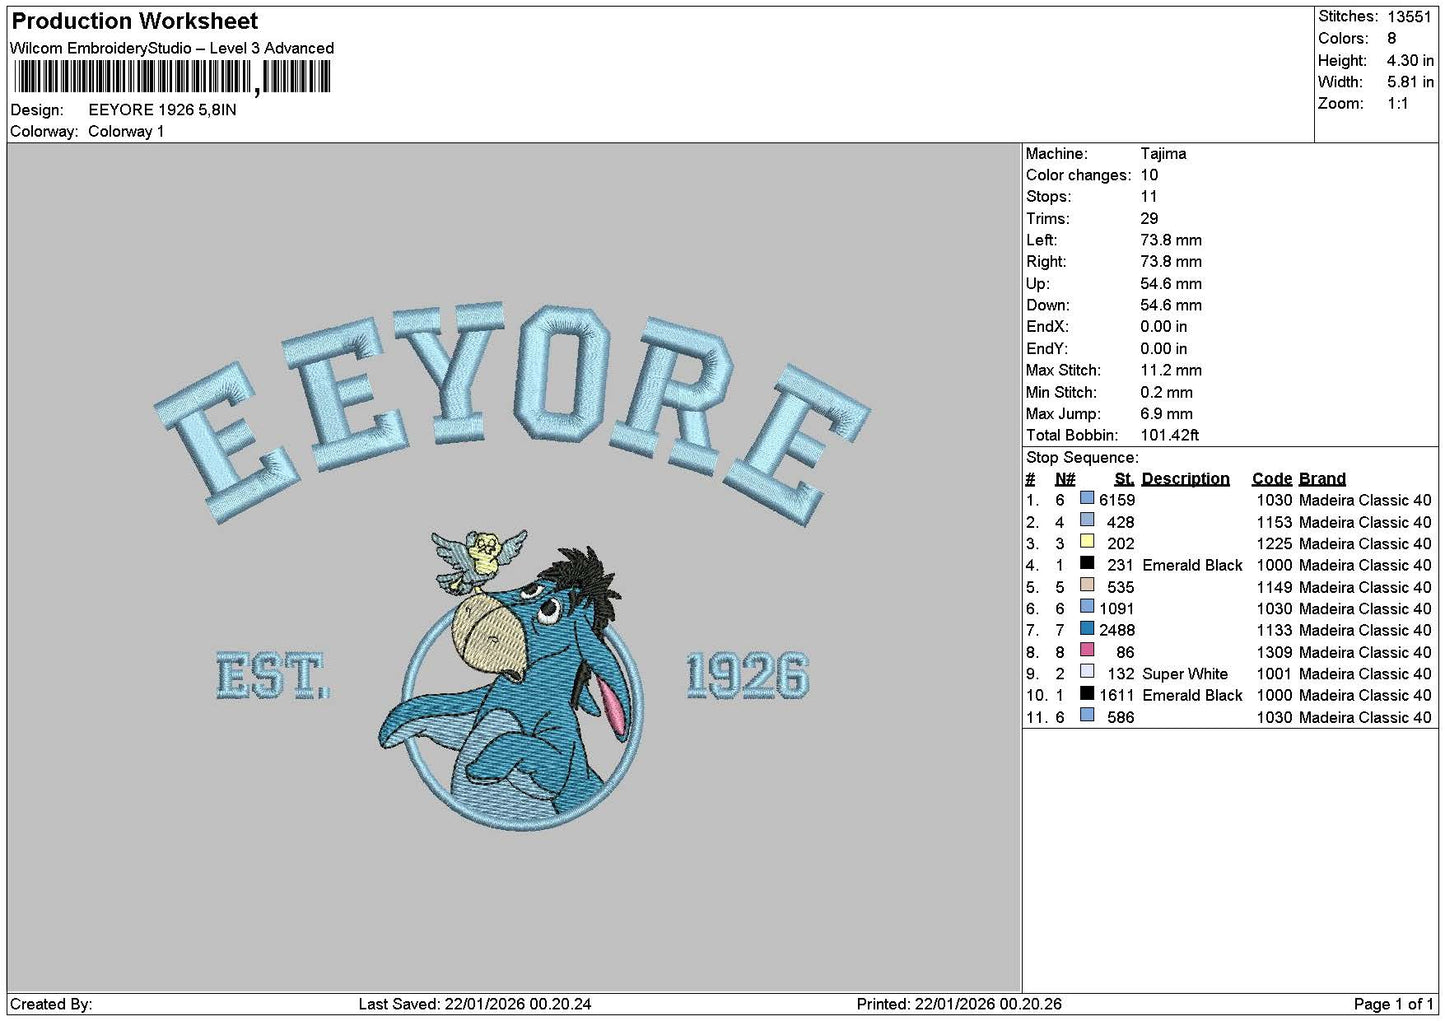Viewport: 1445px width, 1021px height.
Task: Click the teal swatch in stop row 7
Action: click(1087, 628)
